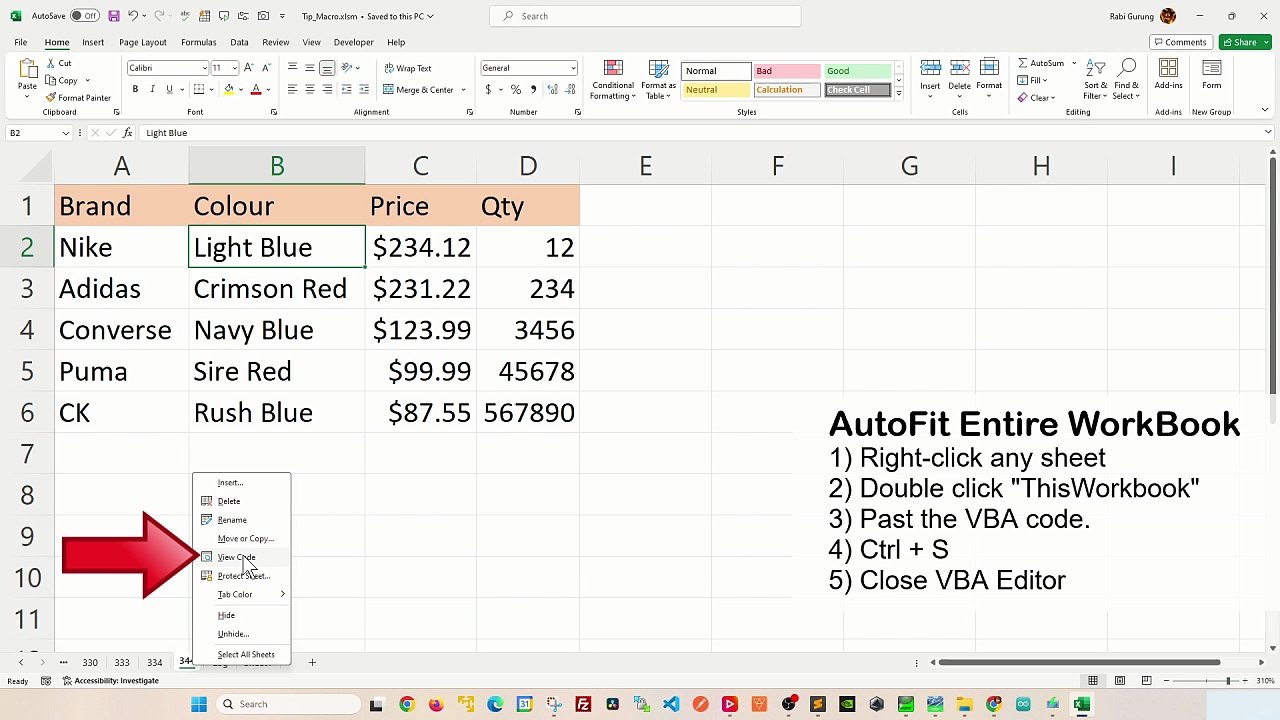Click Decrease Indent icon

pos(346,89)
